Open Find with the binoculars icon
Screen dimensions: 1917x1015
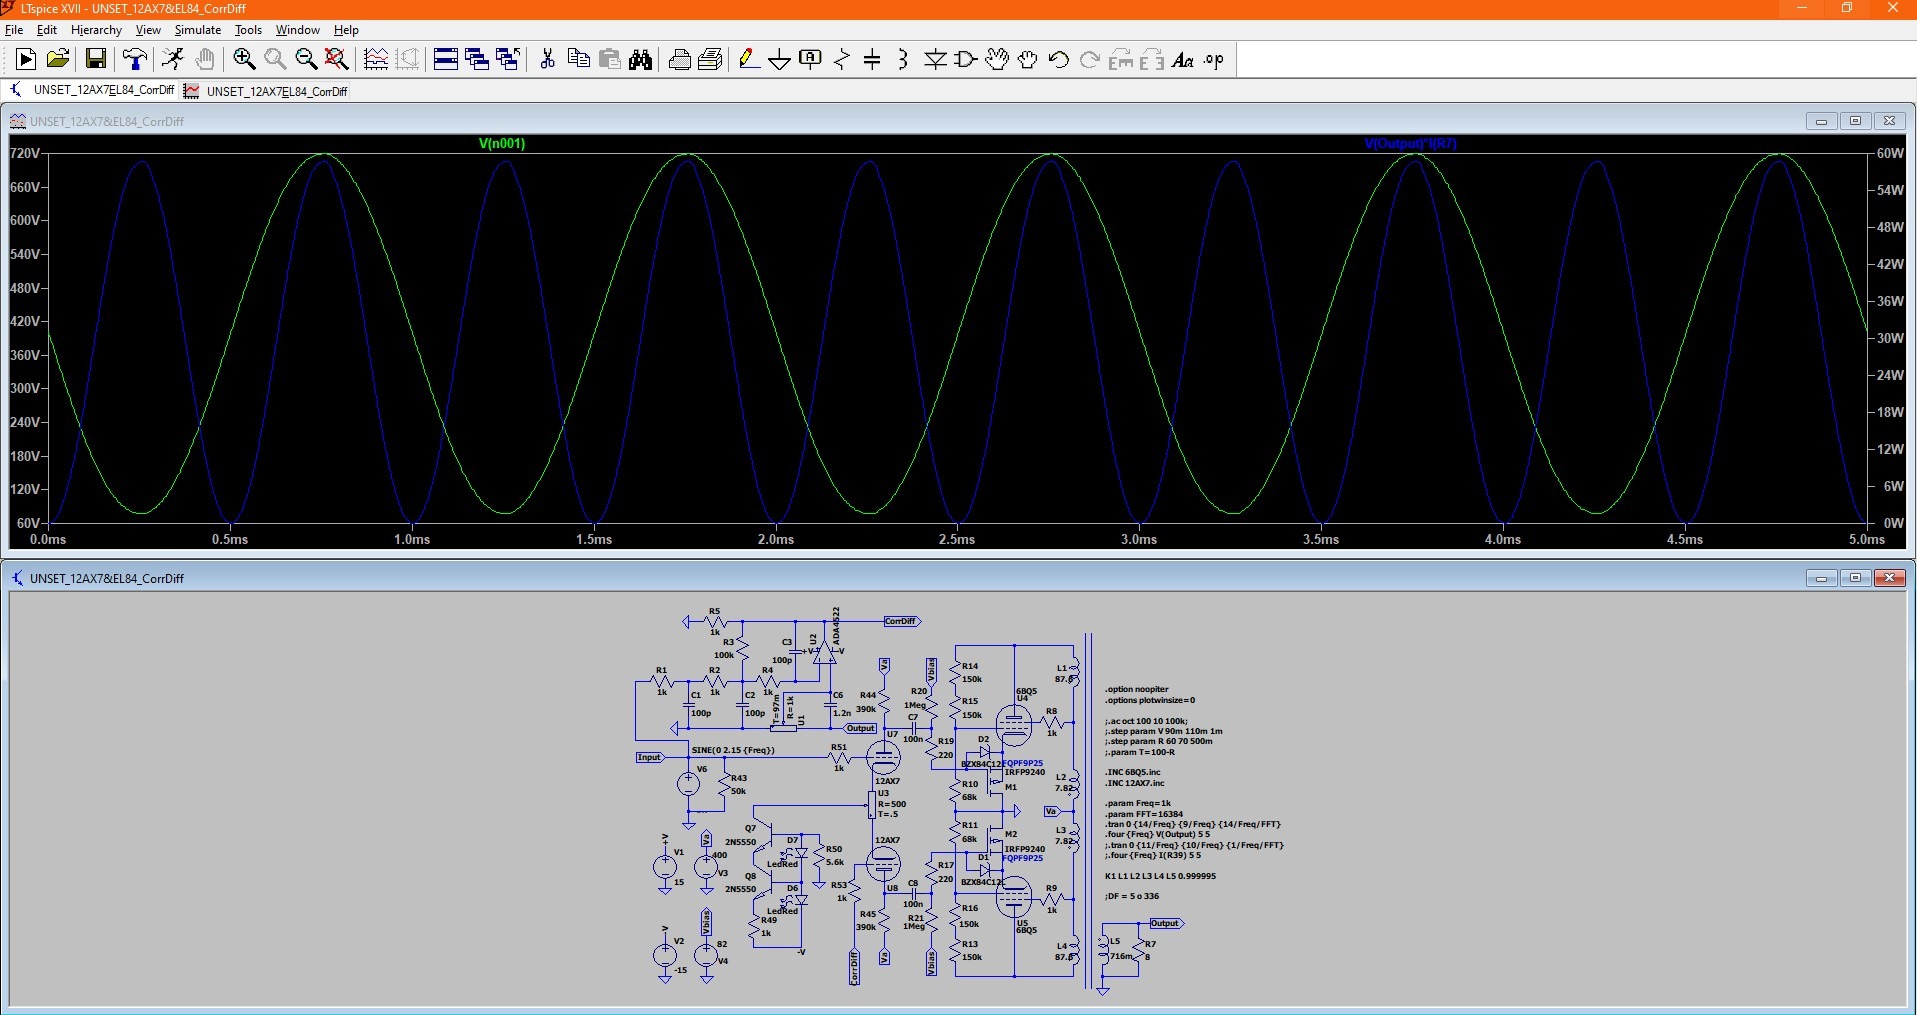pos(641,60)
